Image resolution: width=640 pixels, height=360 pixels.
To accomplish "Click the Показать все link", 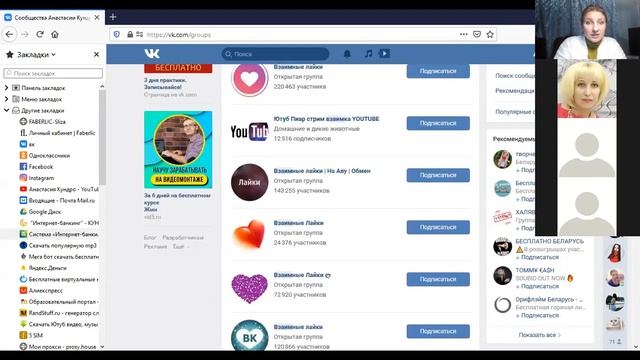I will pos(540,335).
